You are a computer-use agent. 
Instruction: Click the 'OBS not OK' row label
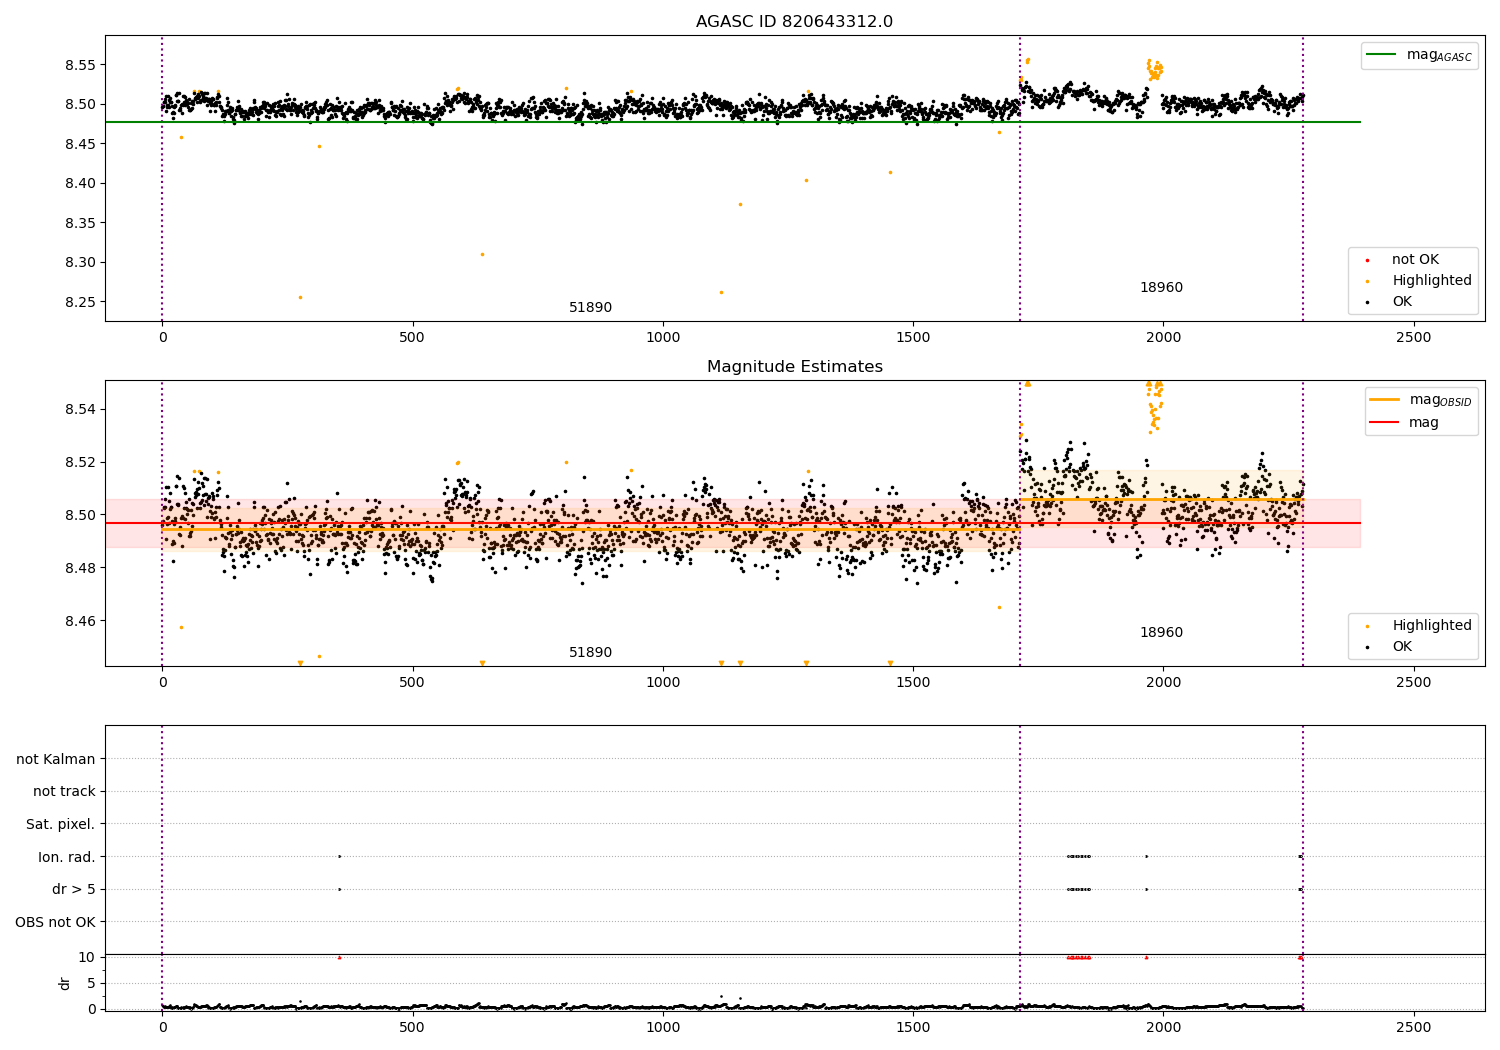tap(56, 922)
